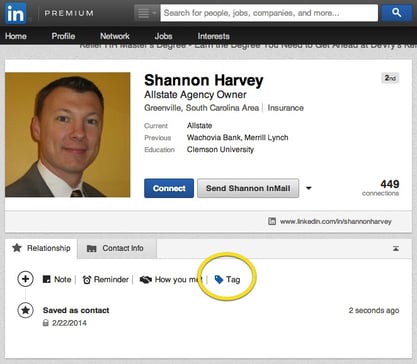Add a Note to this contact
This screenshot has width=417, height=364.
coord(57,279)
